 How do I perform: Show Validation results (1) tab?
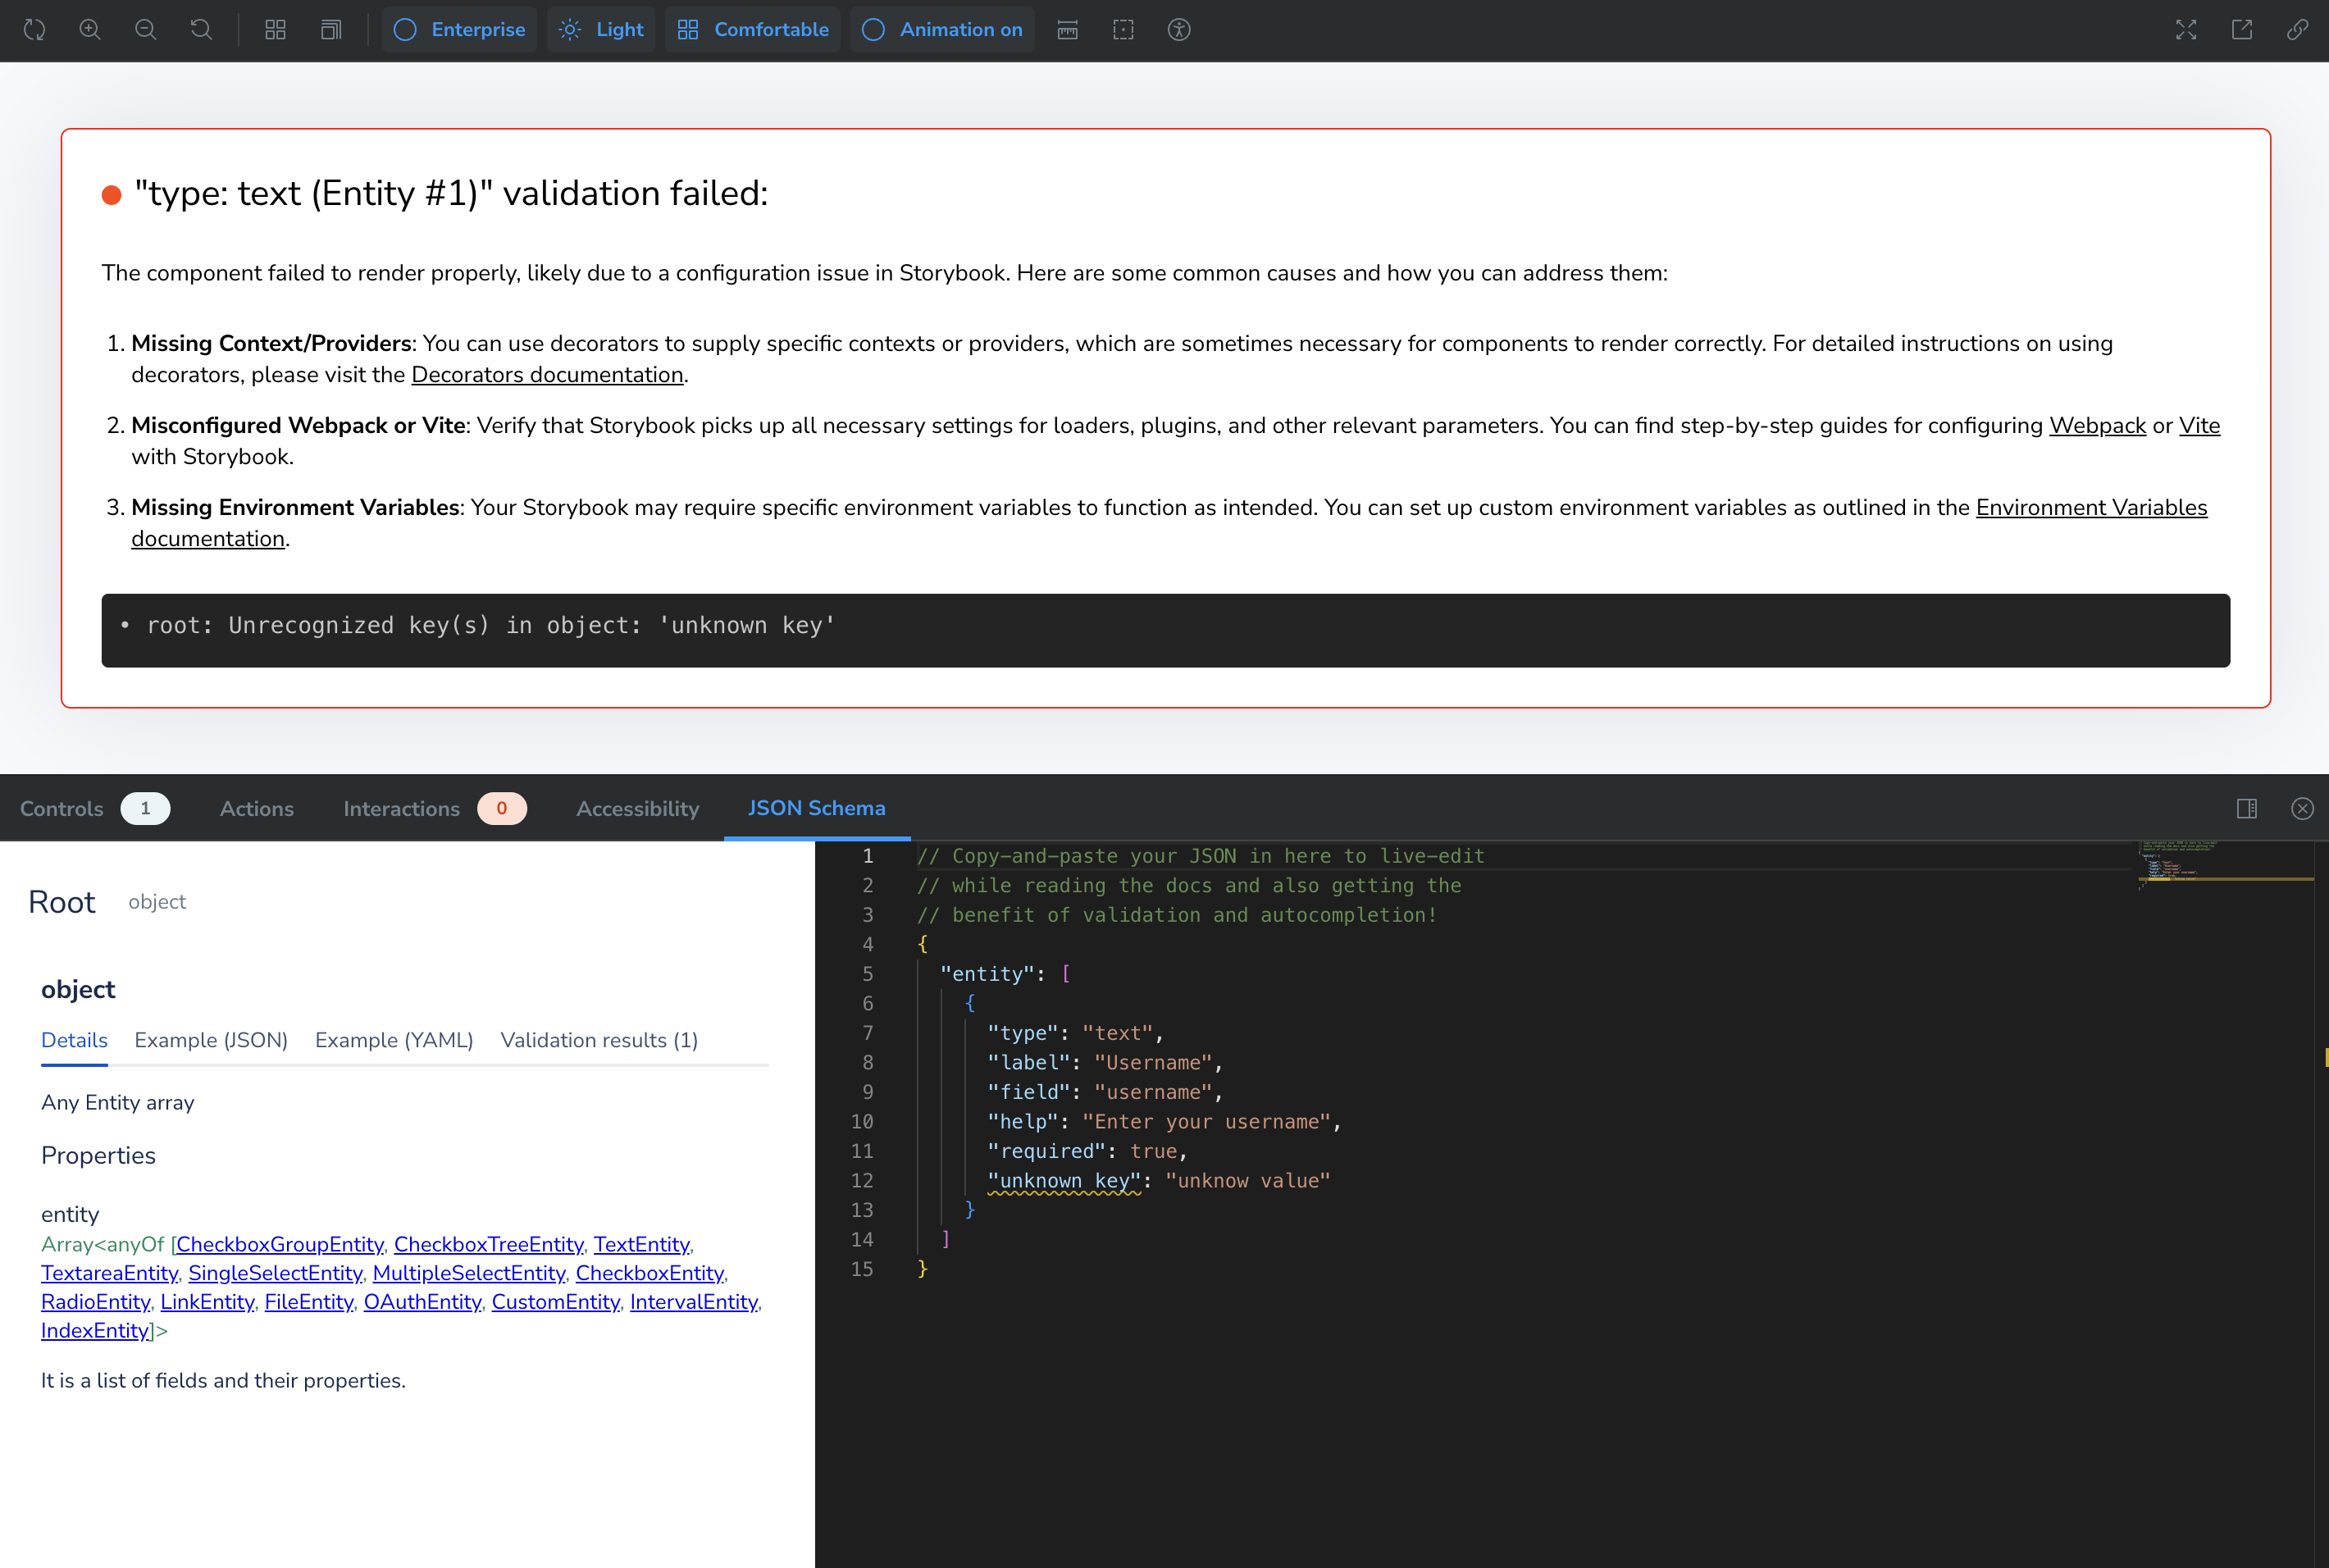pos(599,1040)
